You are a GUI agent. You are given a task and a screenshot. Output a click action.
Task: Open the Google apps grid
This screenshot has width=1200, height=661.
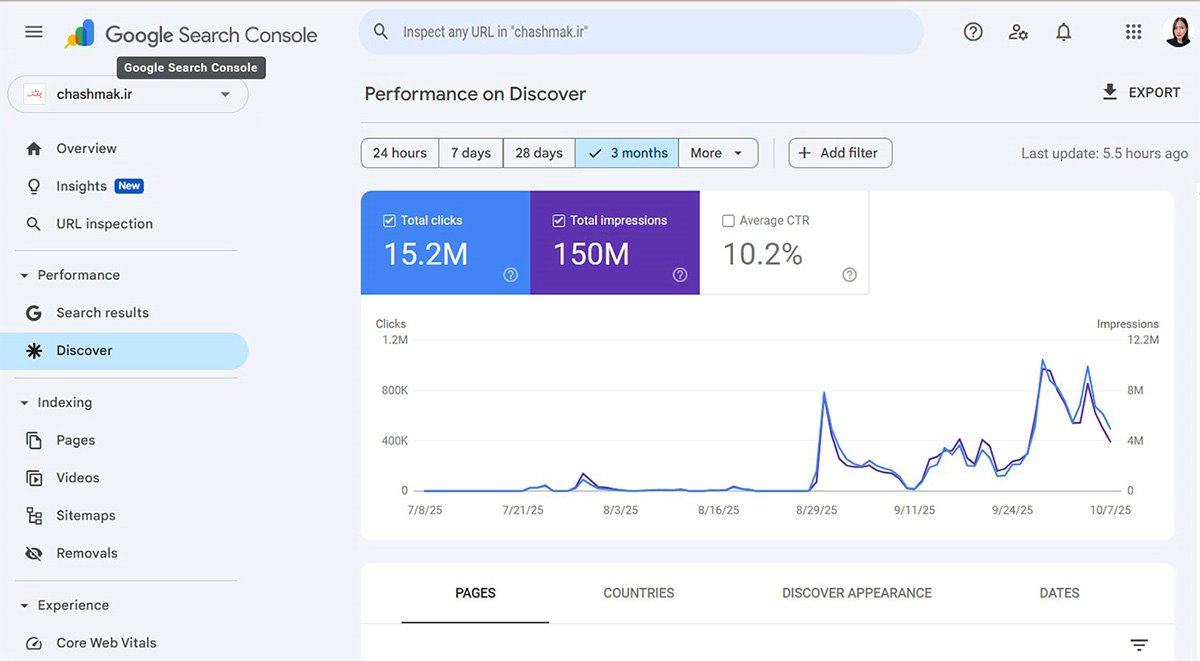pyautogui.click(x=1133, y=32)
